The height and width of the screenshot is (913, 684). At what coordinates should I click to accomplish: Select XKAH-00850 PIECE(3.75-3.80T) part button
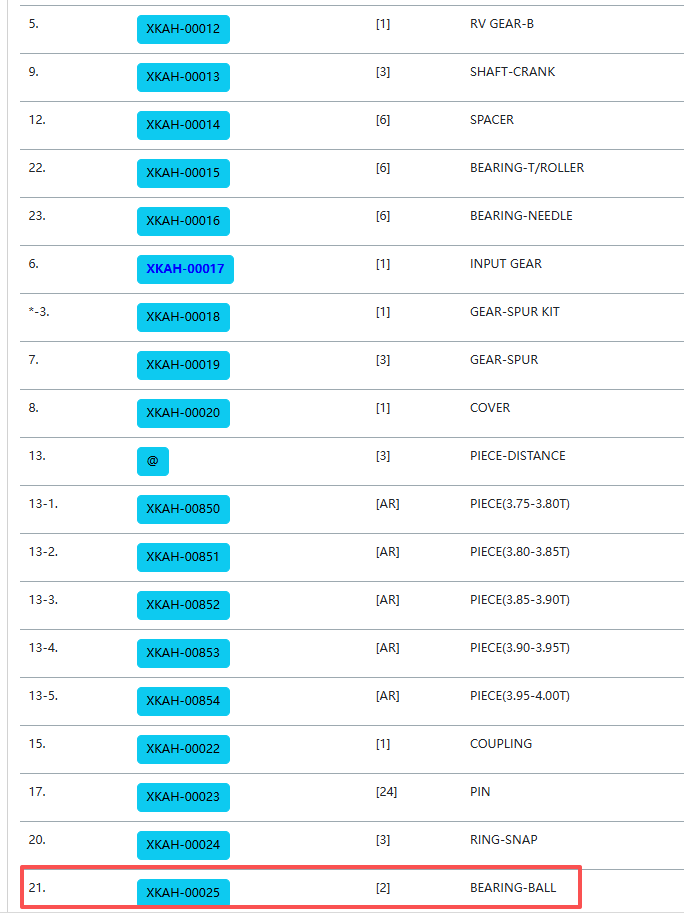(183, 509)
